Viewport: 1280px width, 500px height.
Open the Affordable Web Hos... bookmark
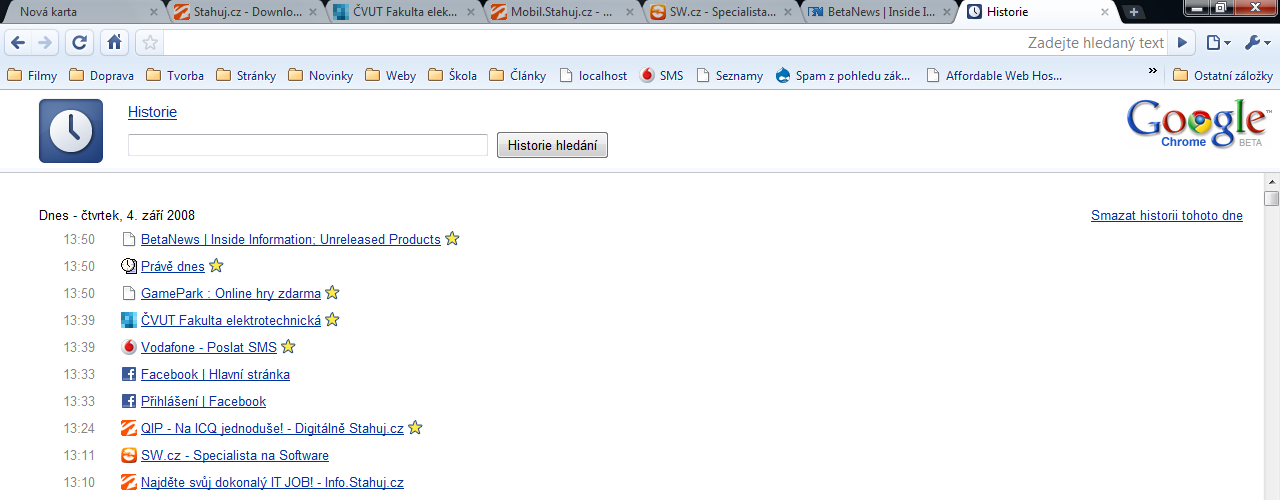[x=994, y=75]
